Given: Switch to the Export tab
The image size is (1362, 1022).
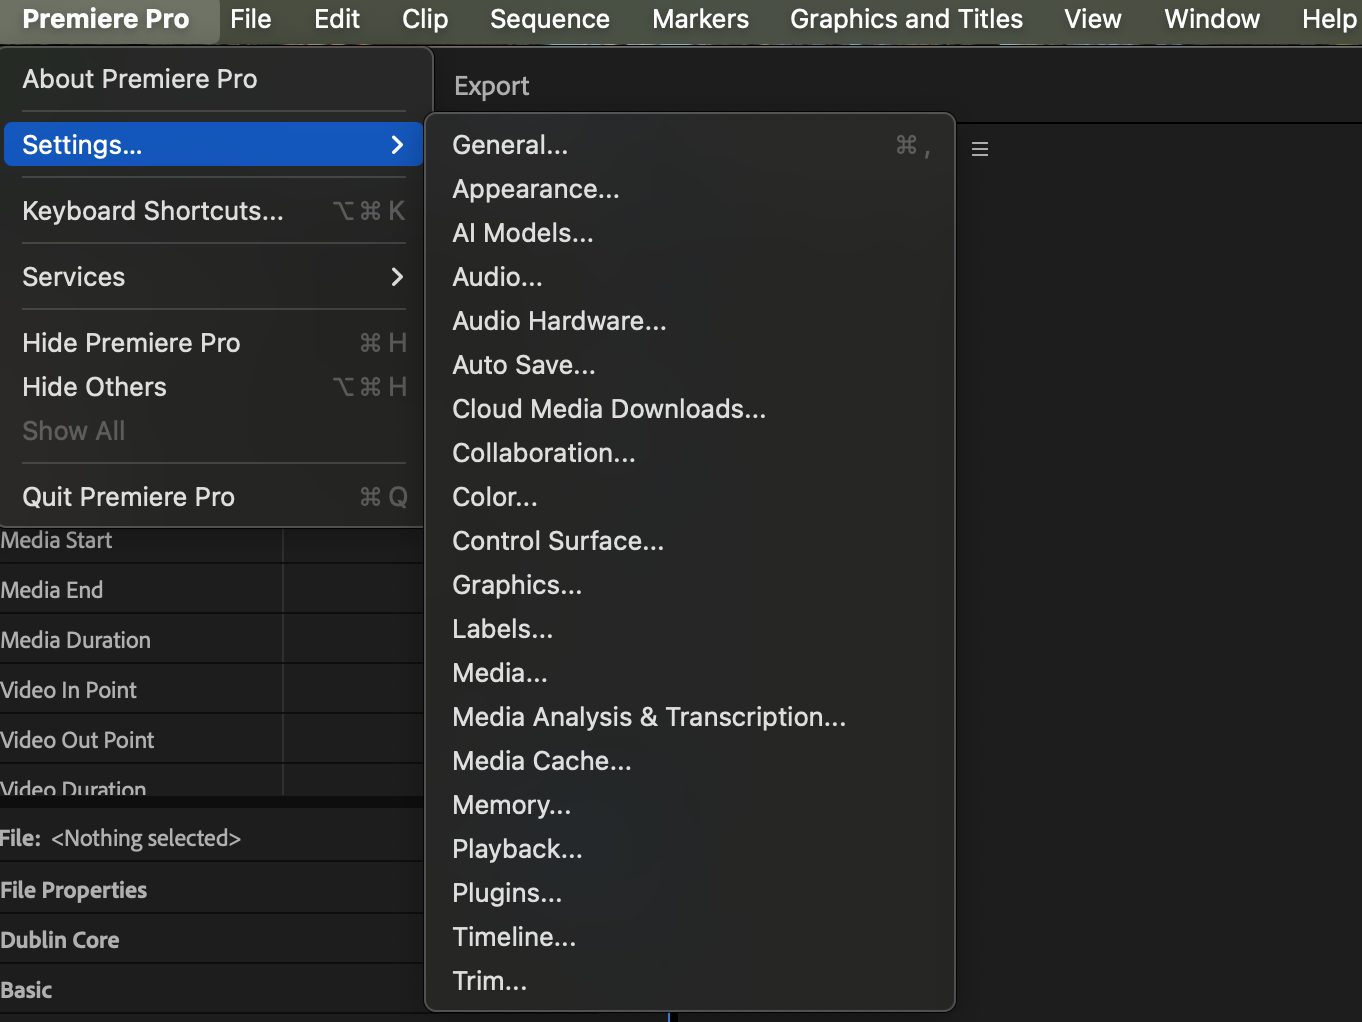Looking at the screenshot, I should (x=491, y=87).
